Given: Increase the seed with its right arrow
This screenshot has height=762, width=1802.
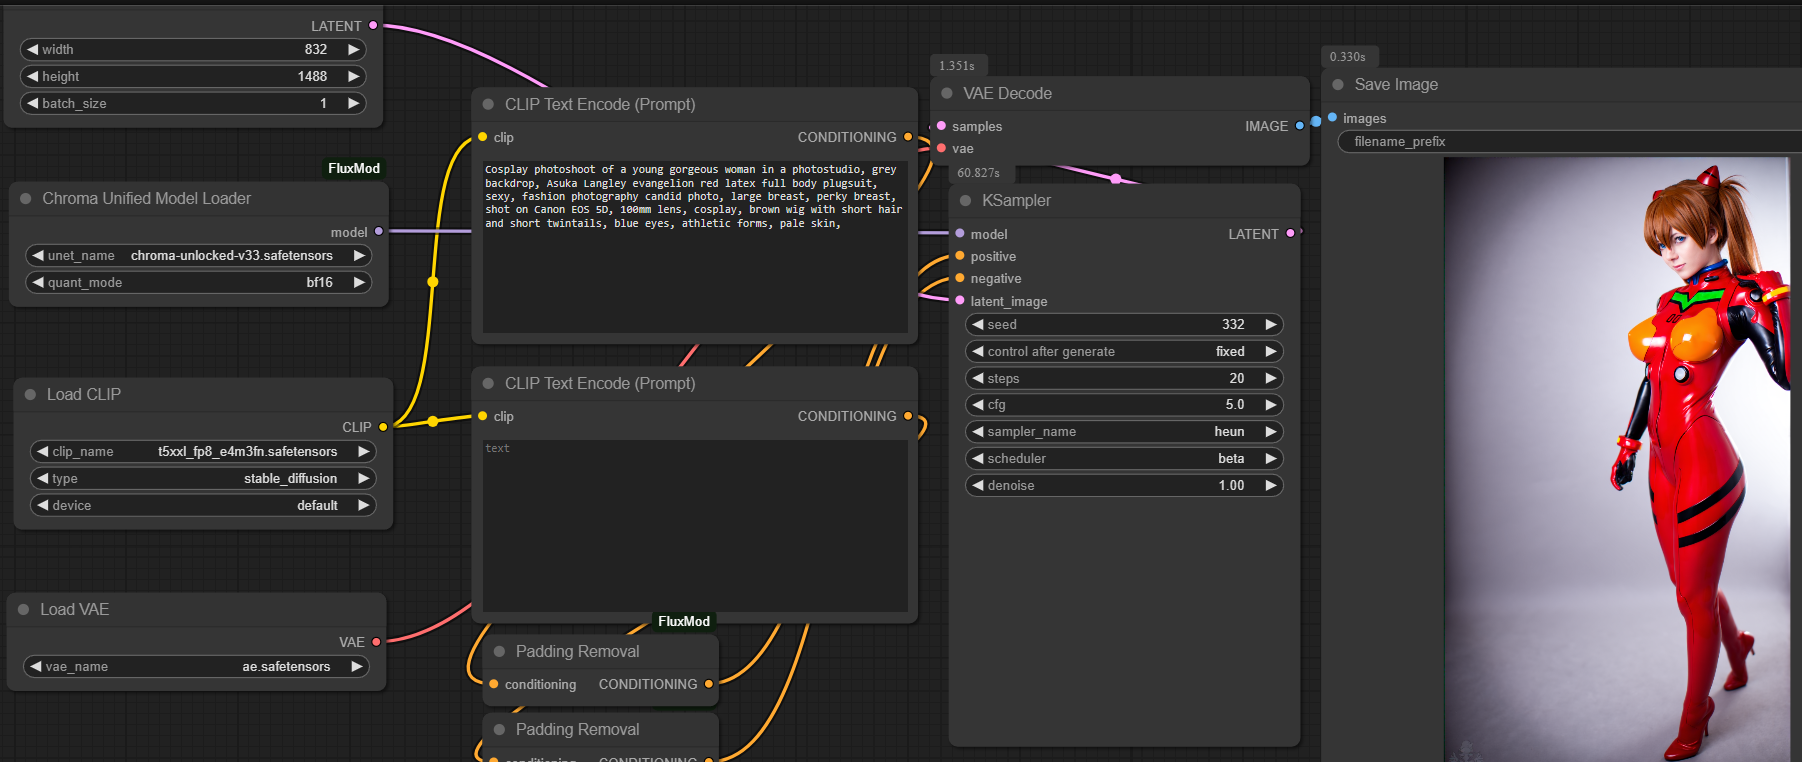Looking at the screenshot, I should 1271,325.
